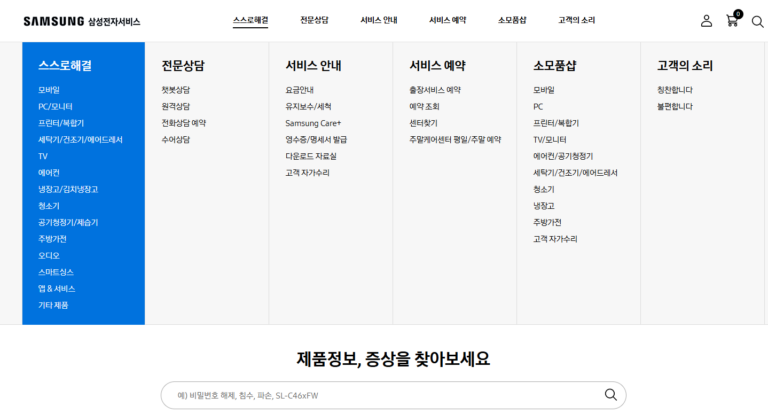
Task: Click the 고객의 소리 column heading
Action: click(x=685, y=65)
